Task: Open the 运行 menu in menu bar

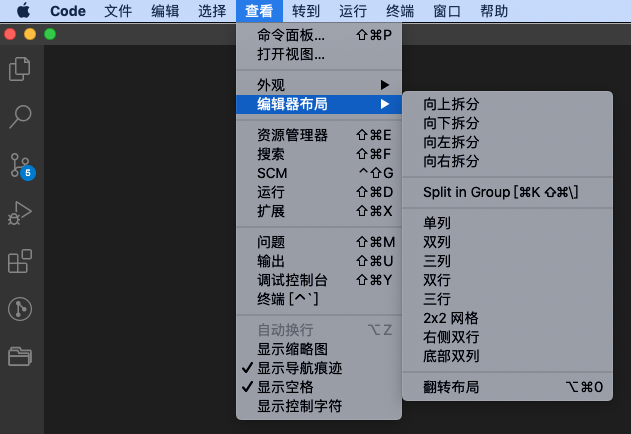Action: tap(353, 11)
